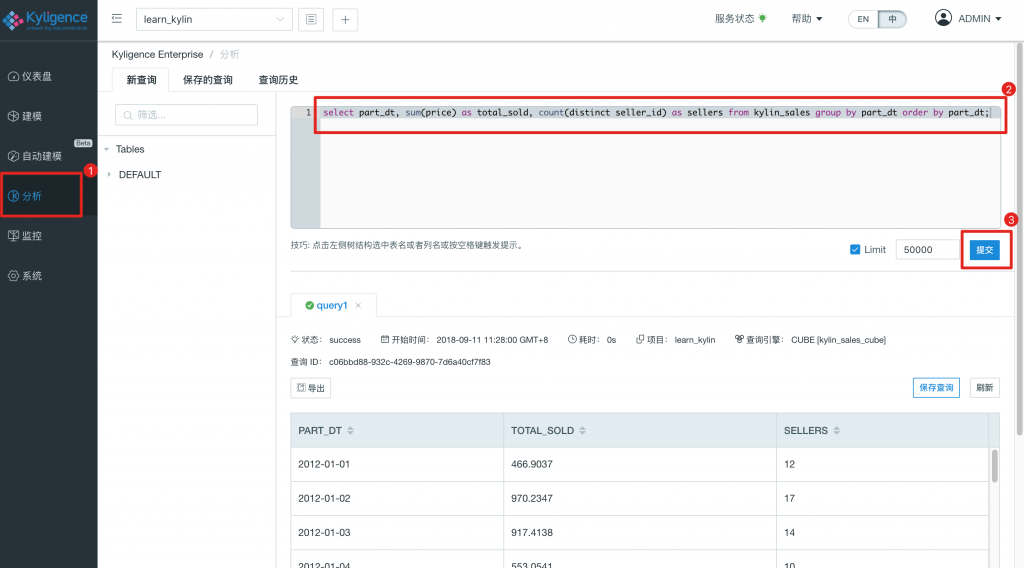Click 服务状态 service status menu
Image resolution: width=1024 pixels, height=568 pixels.
tap(734, 18)
